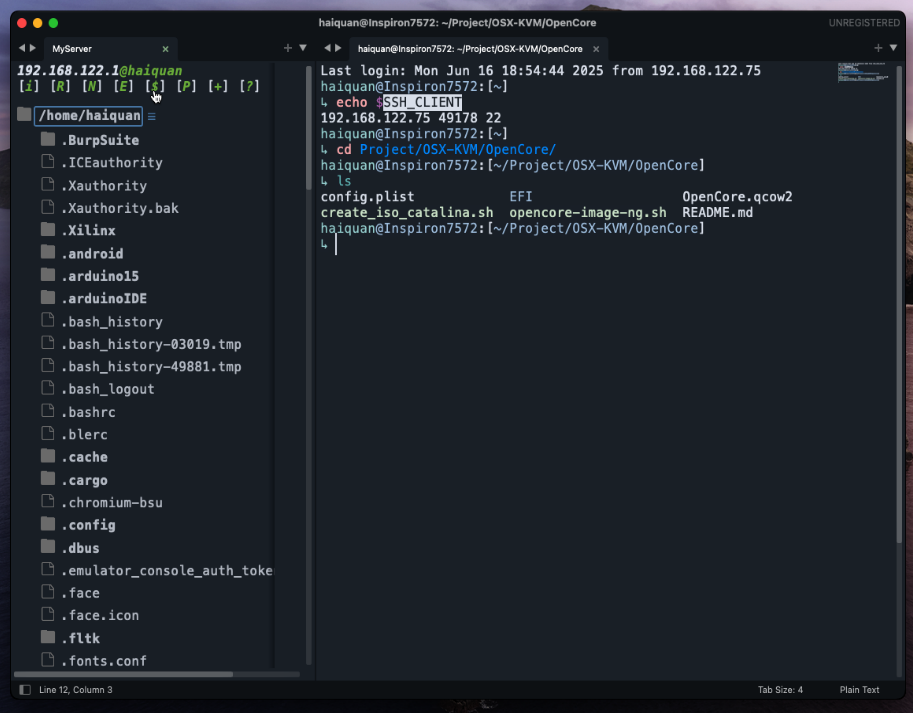Close the MyServer tab
This screenshot has height=713, width=913.
coord(165,49)
